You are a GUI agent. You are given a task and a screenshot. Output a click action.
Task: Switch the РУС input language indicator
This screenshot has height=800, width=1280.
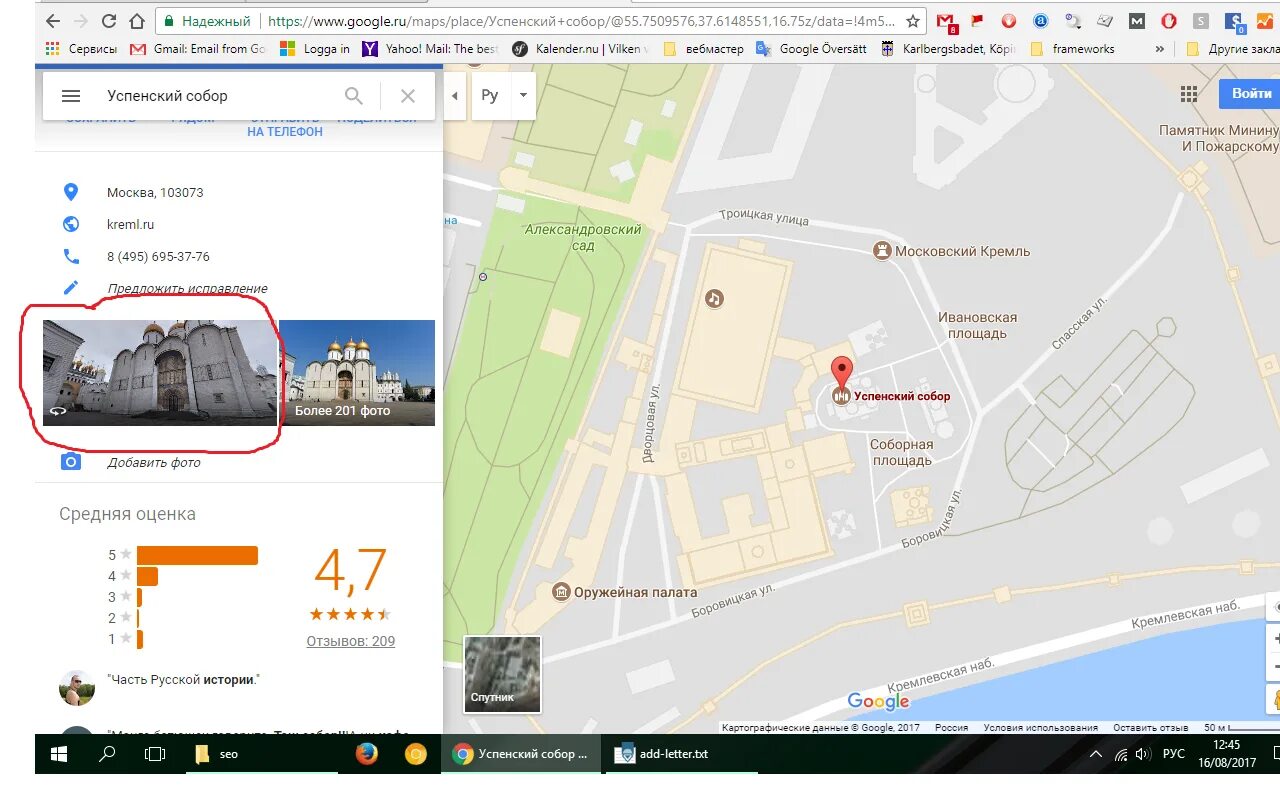[1174, 754]
